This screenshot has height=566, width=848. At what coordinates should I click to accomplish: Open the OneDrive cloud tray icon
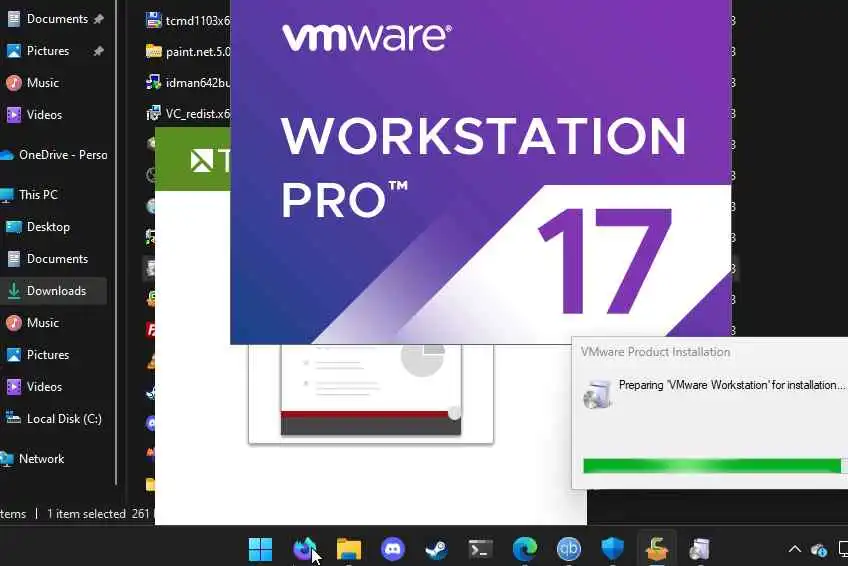tap(819, 550)
